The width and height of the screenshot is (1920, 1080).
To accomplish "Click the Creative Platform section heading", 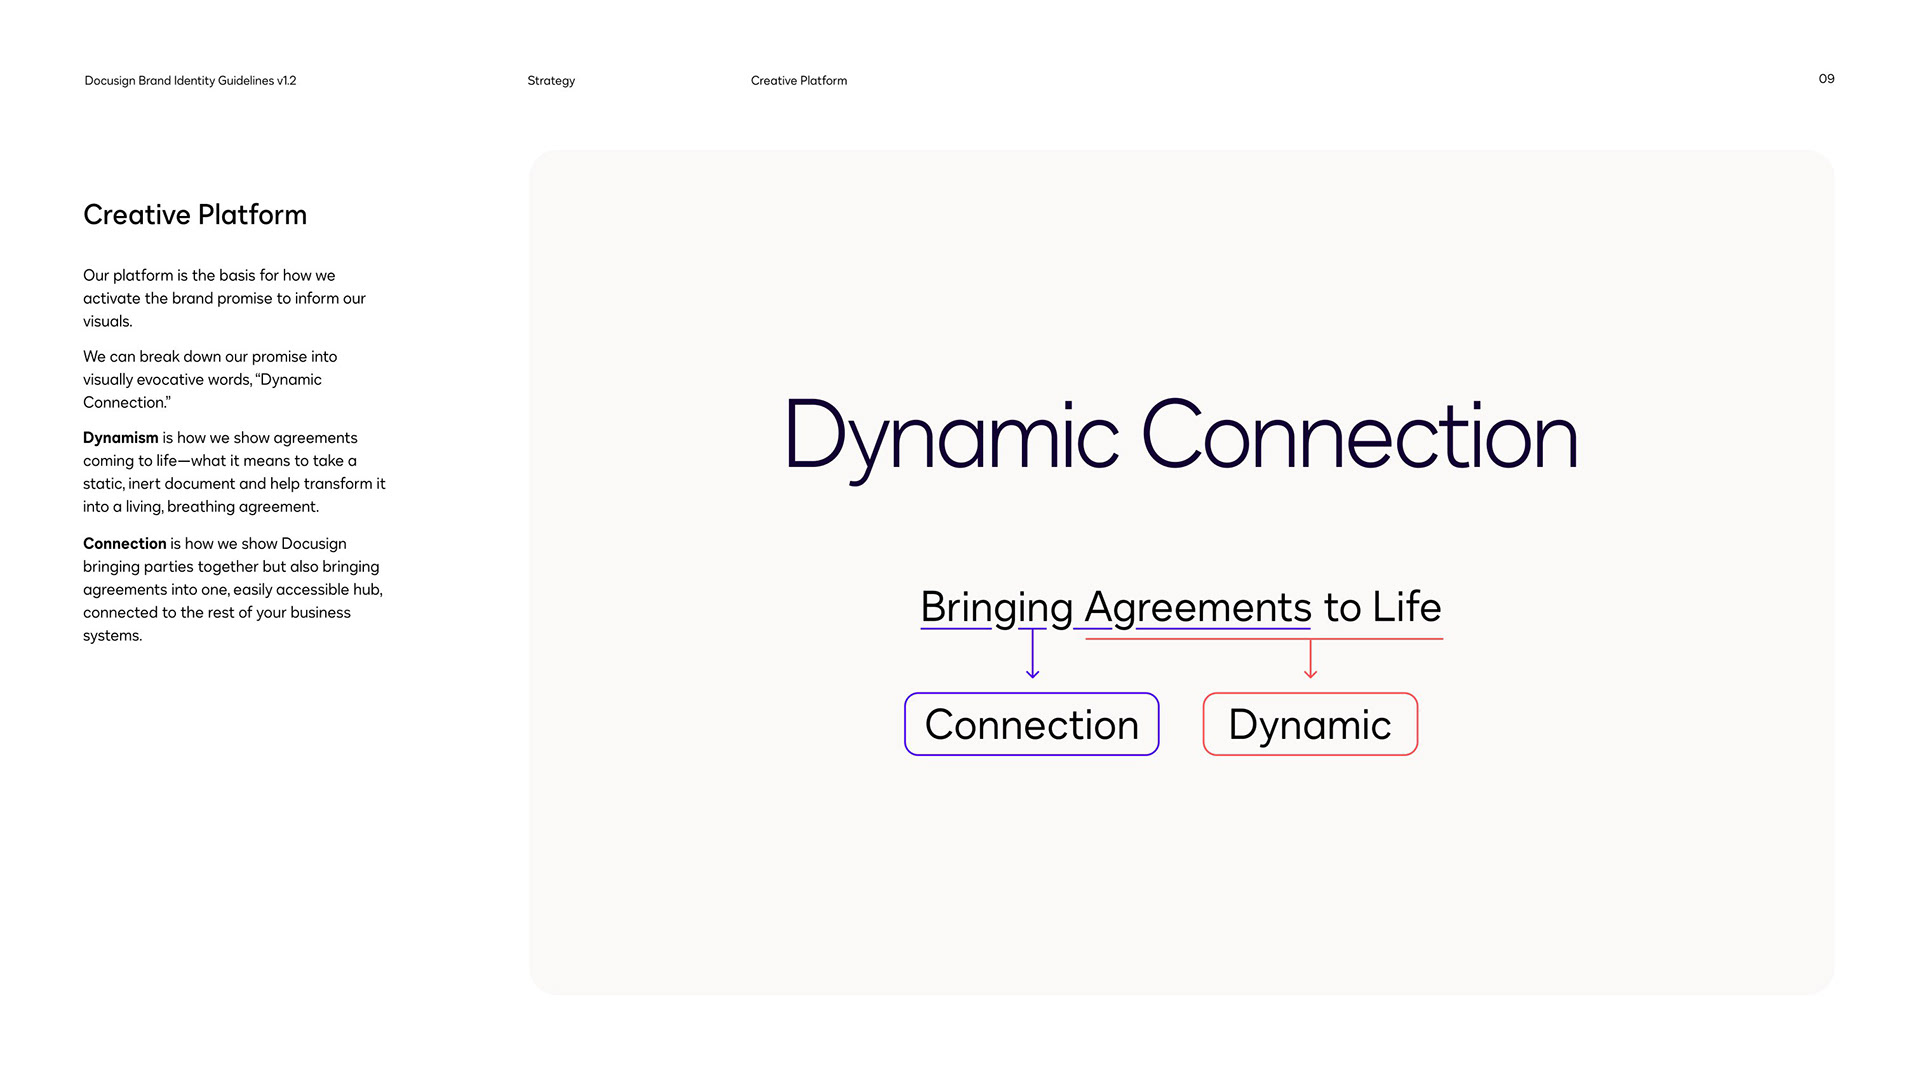I will [195, 215].
